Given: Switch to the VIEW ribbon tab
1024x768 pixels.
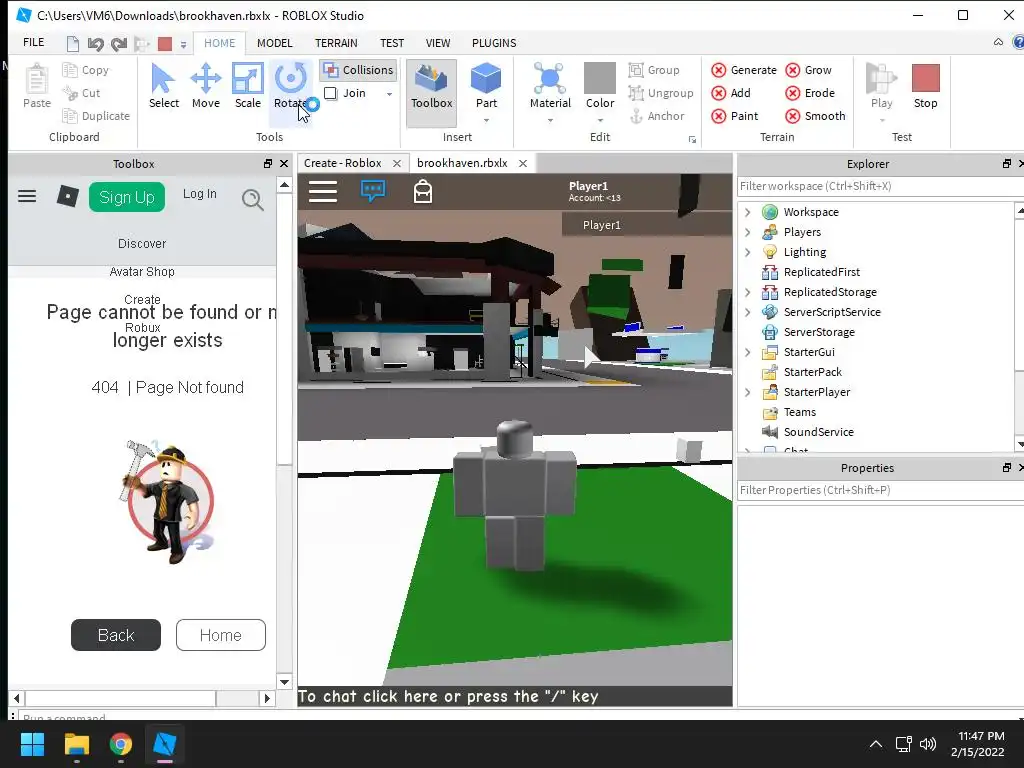Looking at the screenshot, I should [x=438, y=43].
